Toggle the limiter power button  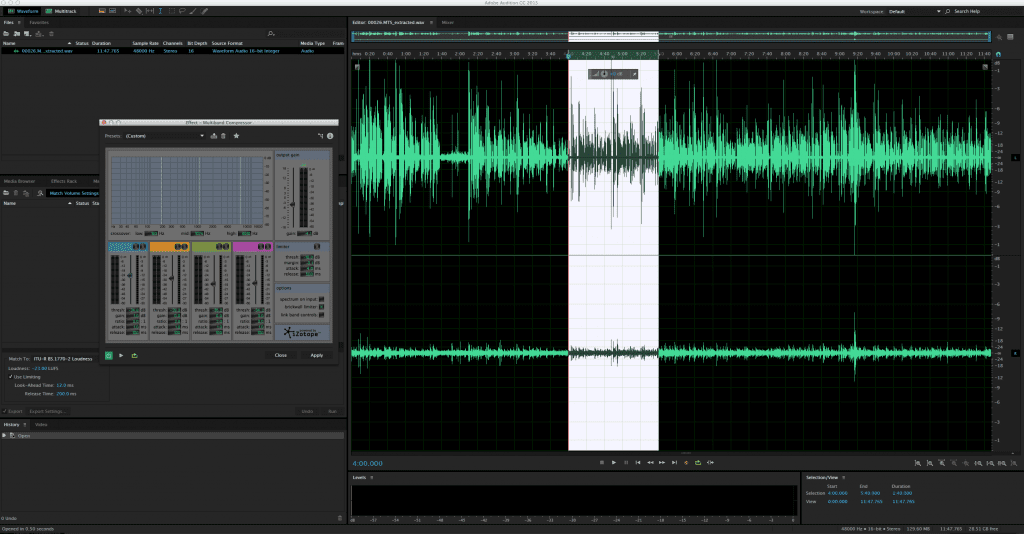click(317, 246)
